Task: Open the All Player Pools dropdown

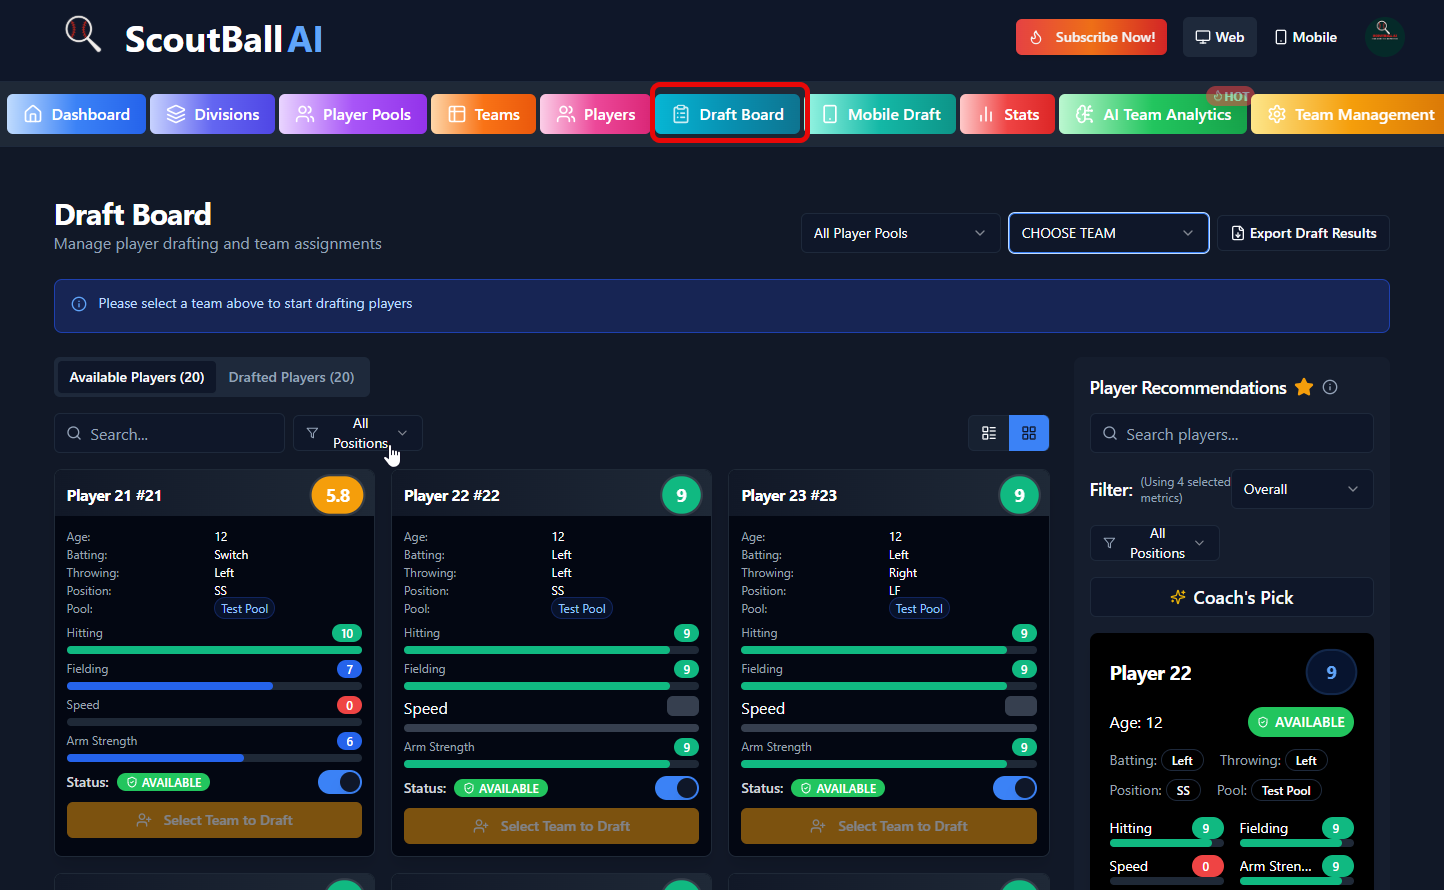Action: [x=900, y=233]
